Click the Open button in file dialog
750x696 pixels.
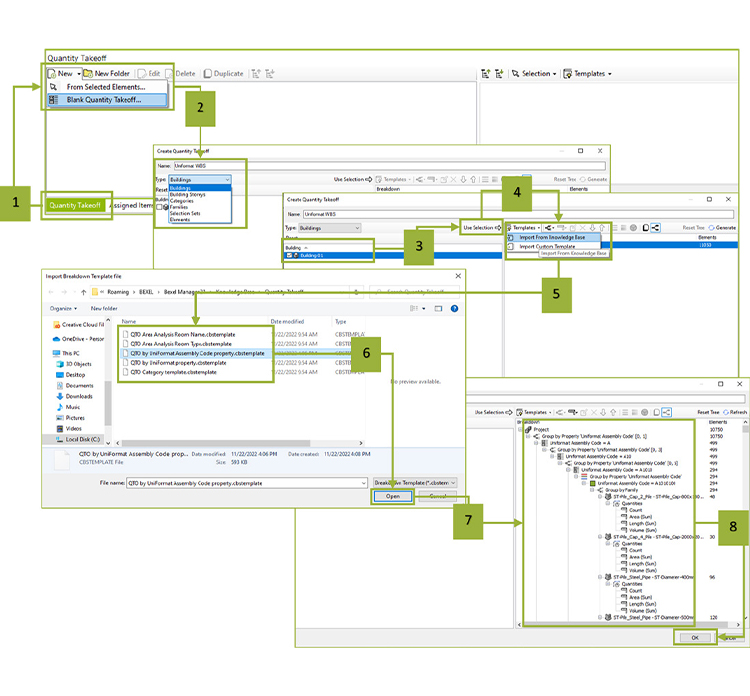[392, 496]
